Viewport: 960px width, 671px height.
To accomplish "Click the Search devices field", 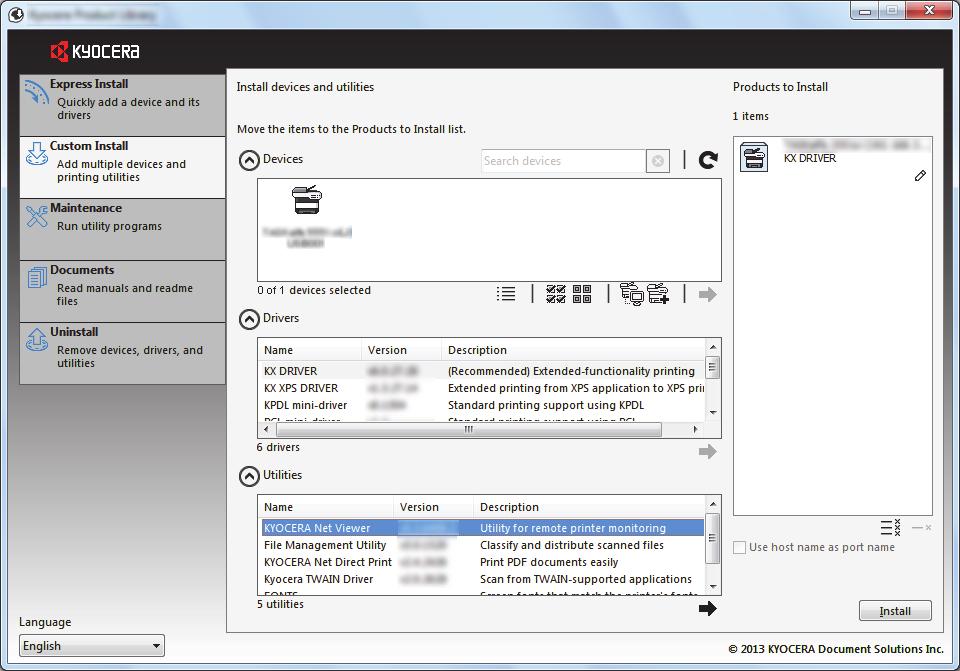I will tap(563, 161).
